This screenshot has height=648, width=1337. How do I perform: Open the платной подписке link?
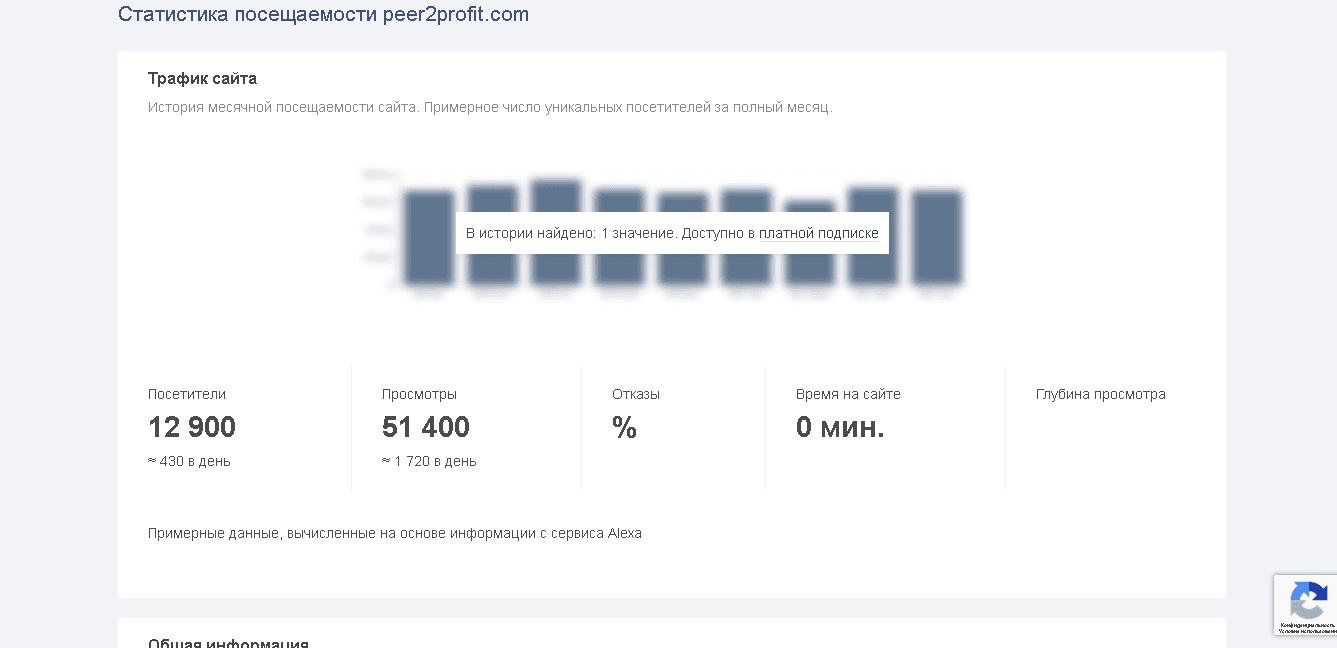(x=818, y=233)
